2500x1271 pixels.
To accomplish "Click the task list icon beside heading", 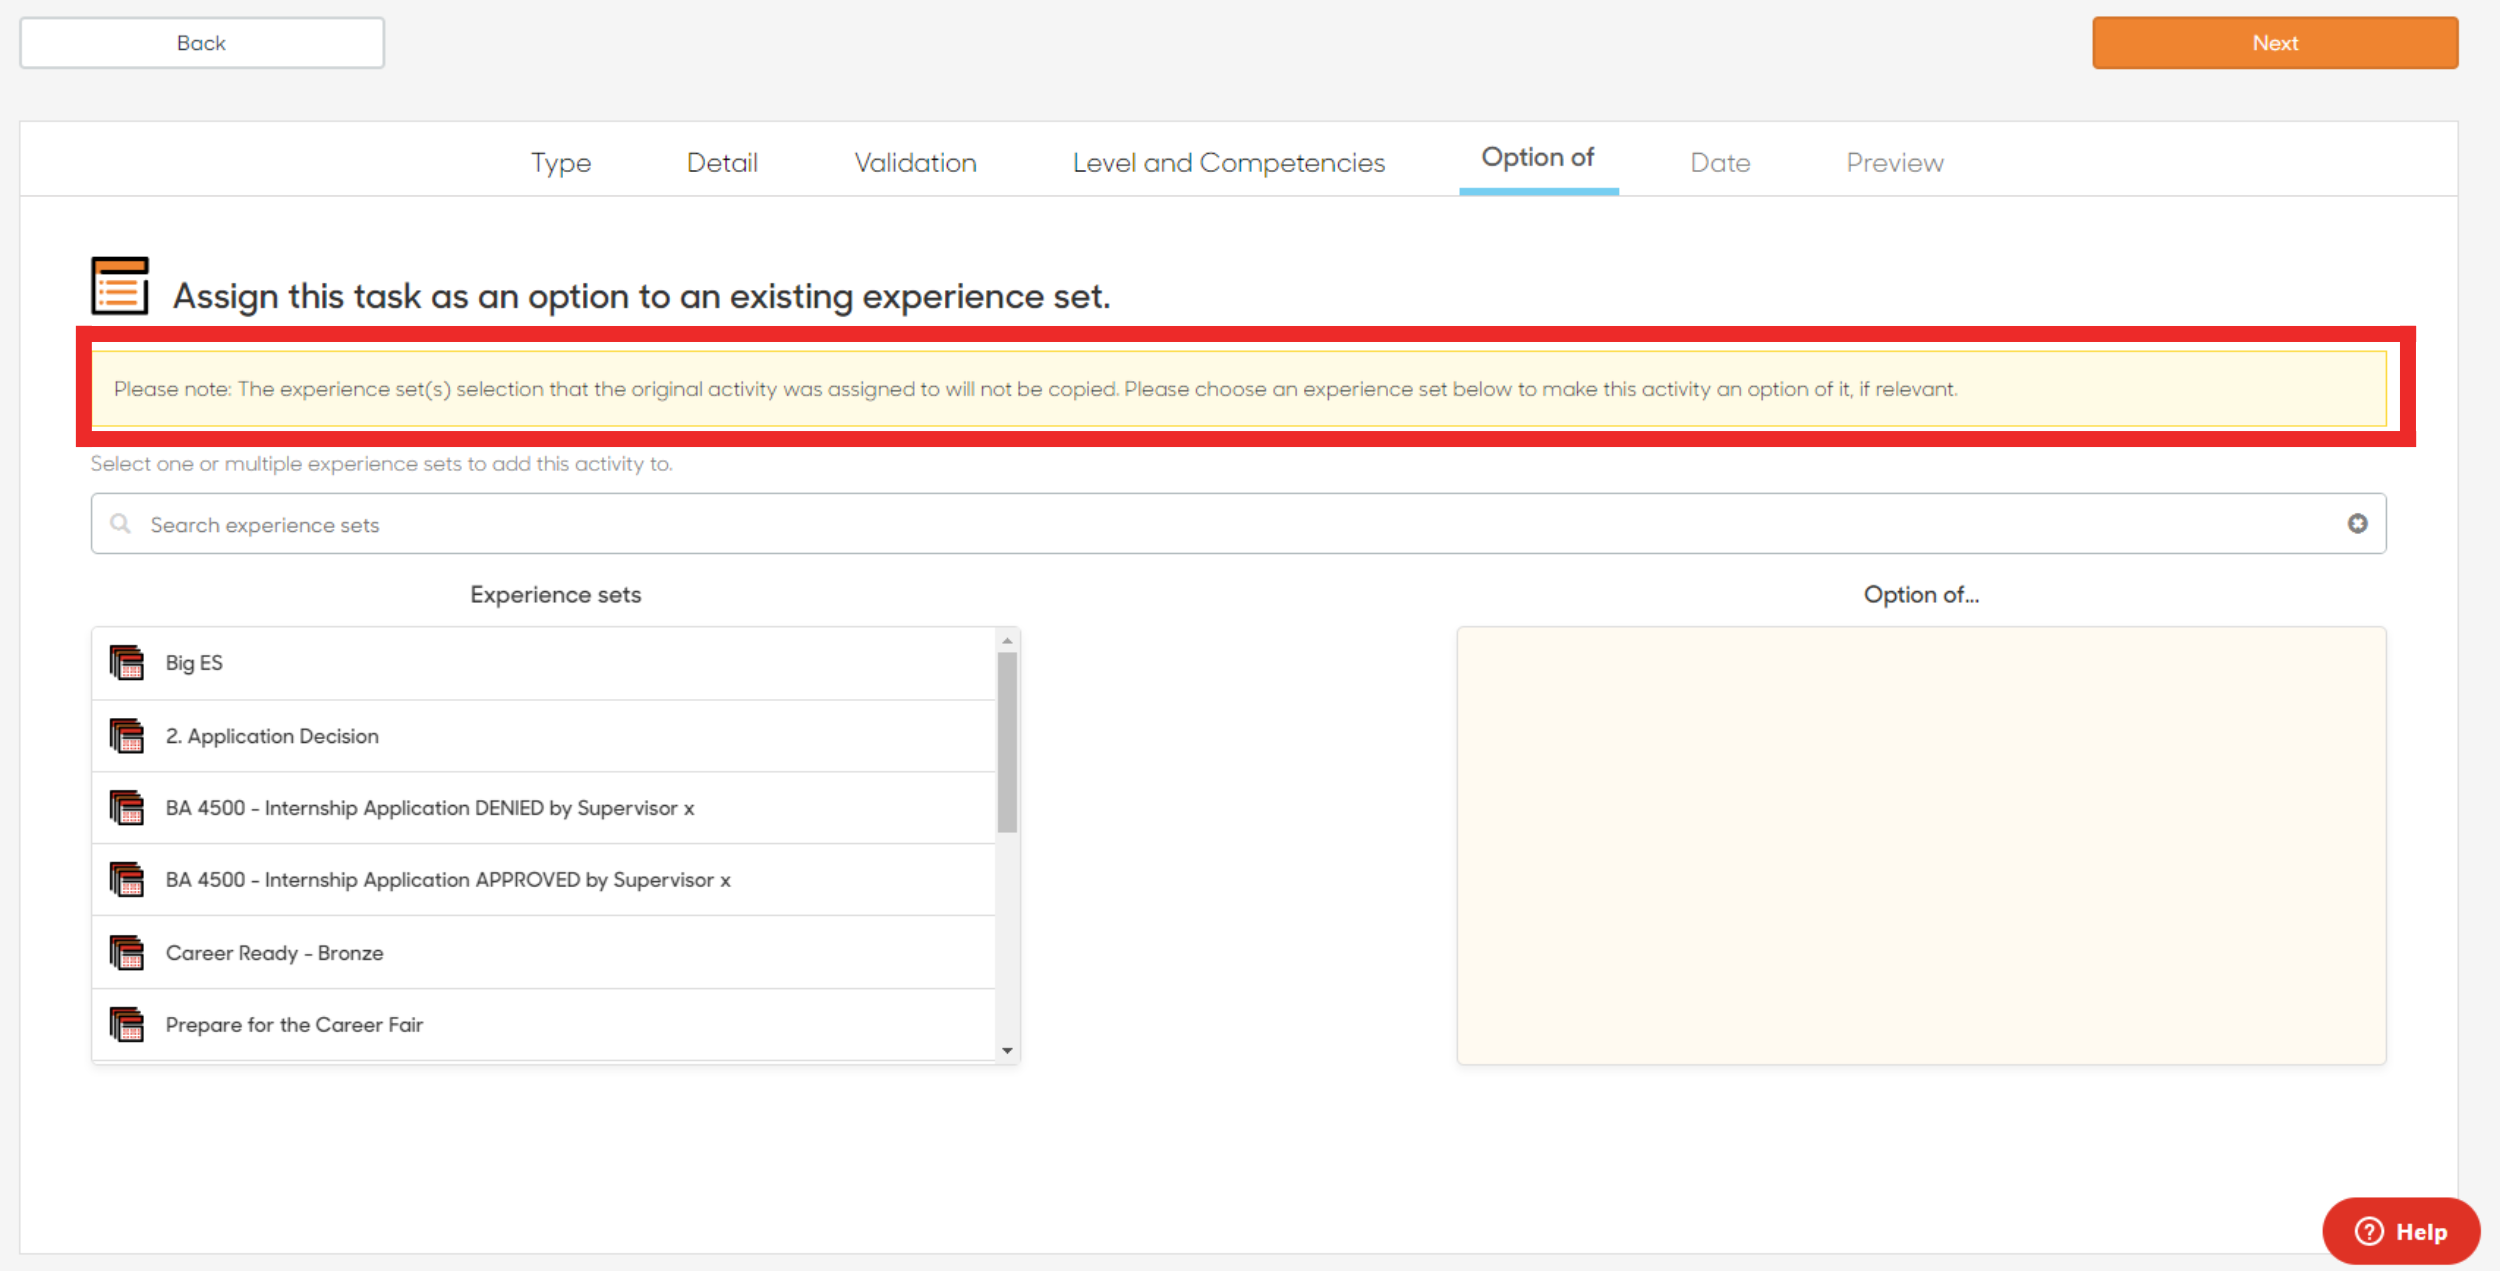I will 120,286.
